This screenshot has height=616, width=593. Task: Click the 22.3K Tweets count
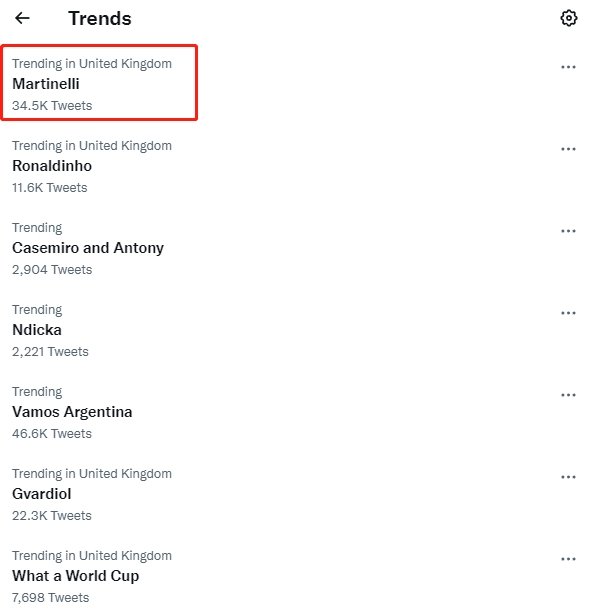tap(51, 516)
